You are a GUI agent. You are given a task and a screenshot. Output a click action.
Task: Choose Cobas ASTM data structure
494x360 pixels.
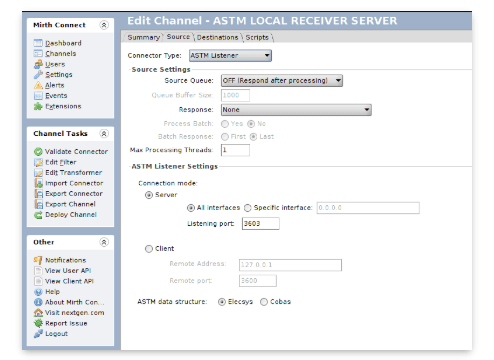pyautogui.click(x=264, y=302)
